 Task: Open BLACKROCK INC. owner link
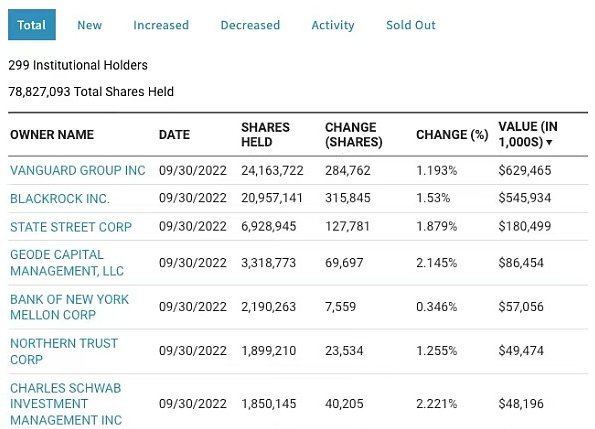tap(60, 198)
